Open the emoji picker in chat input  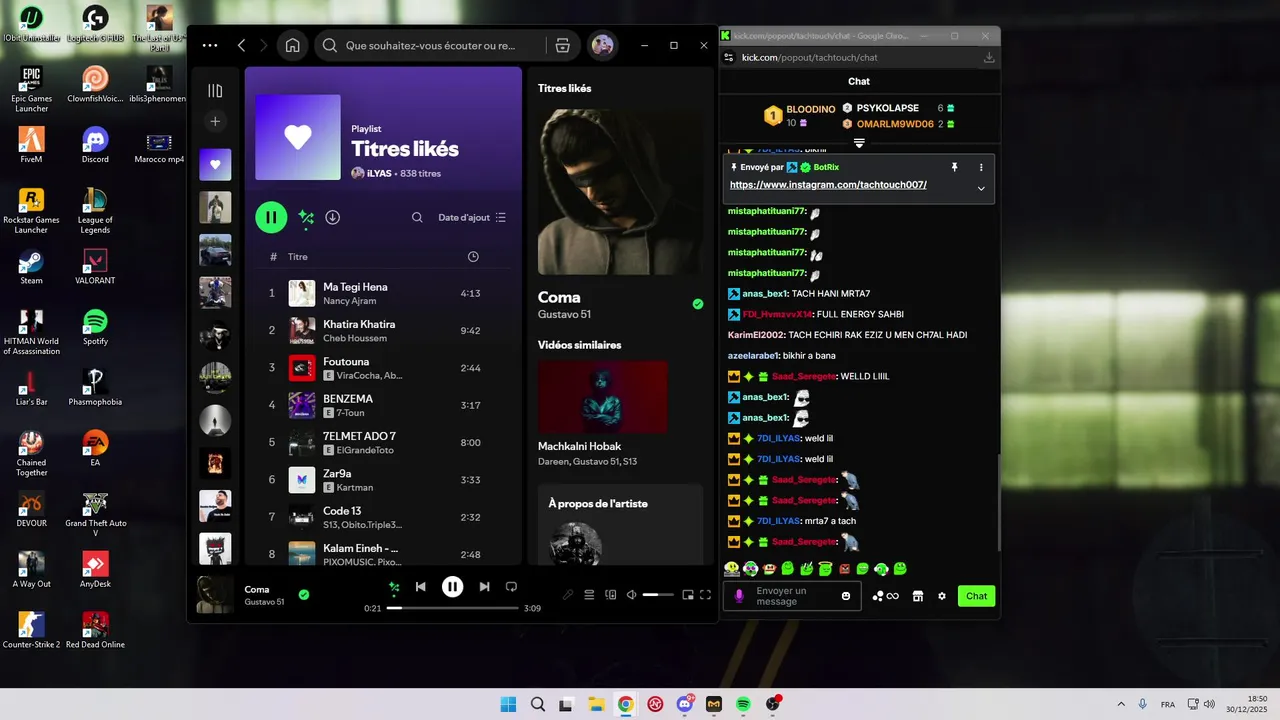[846, 596]
